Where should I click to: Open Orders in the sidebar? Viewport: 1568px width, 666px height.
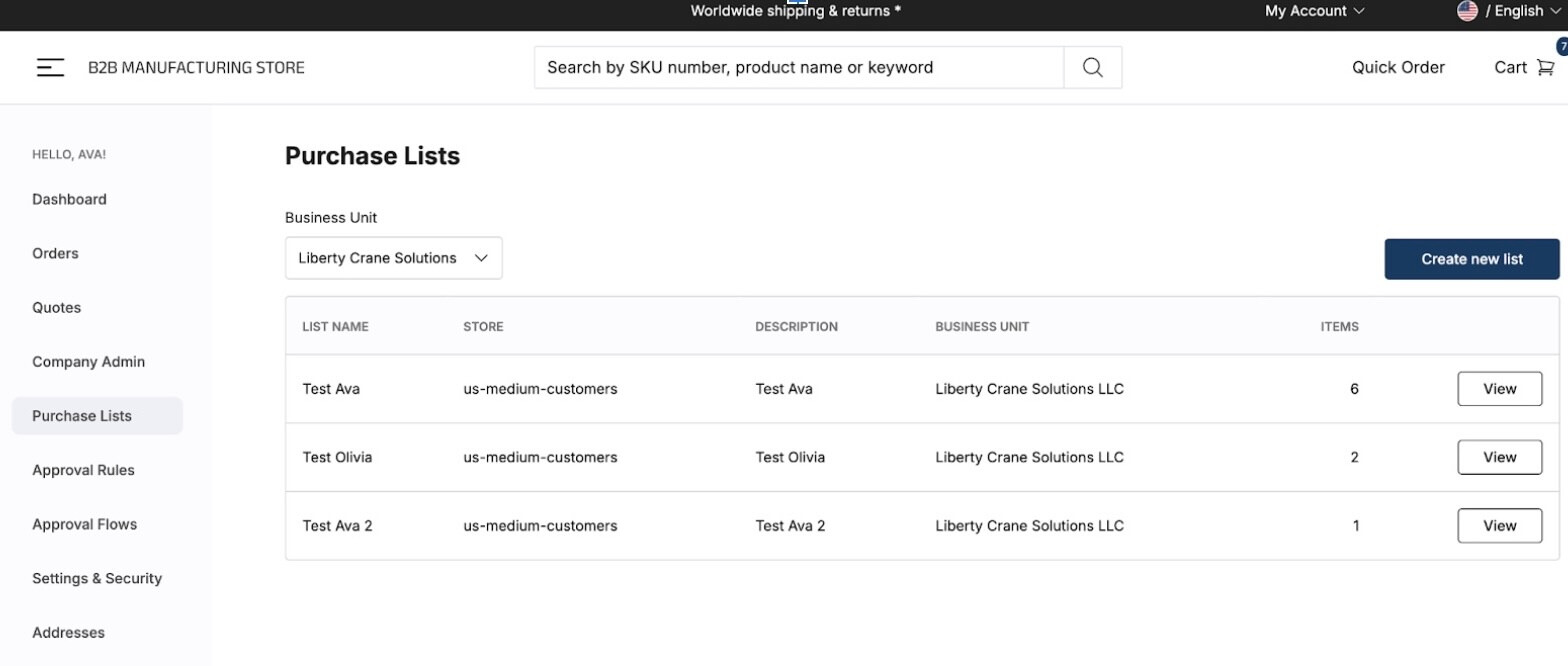55,253
